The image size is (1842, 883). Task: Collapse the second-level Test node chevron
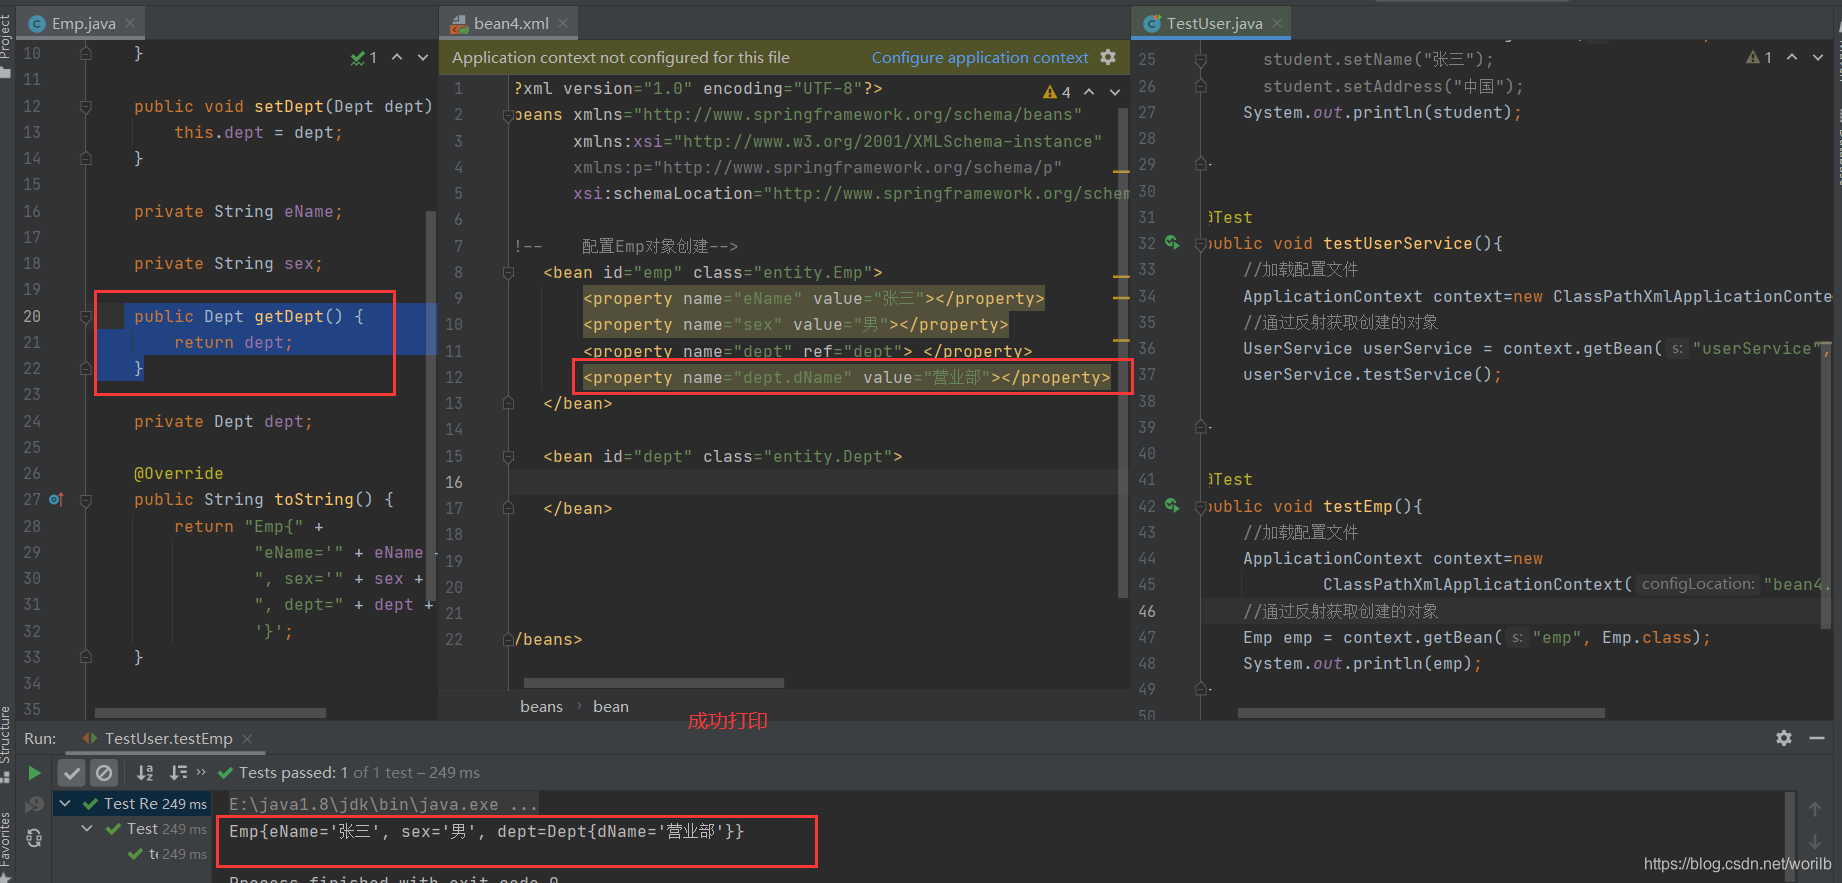(x=87, y=828)
